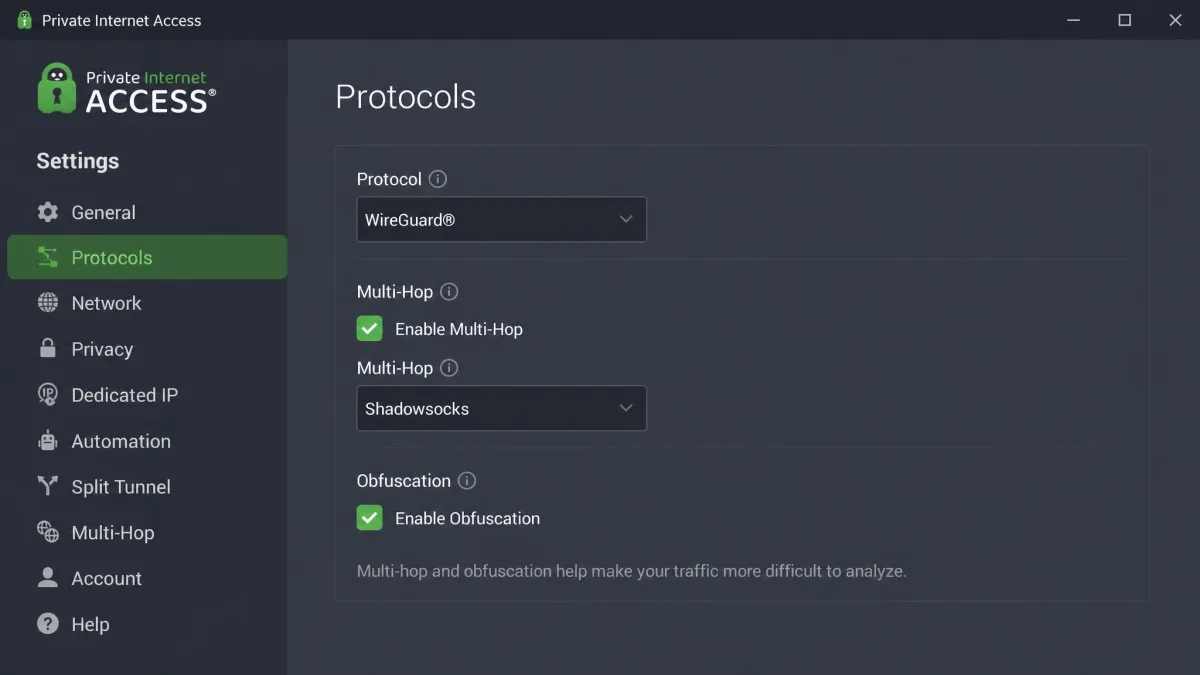Close the Private Internet Access window
The width and height of the screenshot is (1200, 675).
coord(1175,20)
